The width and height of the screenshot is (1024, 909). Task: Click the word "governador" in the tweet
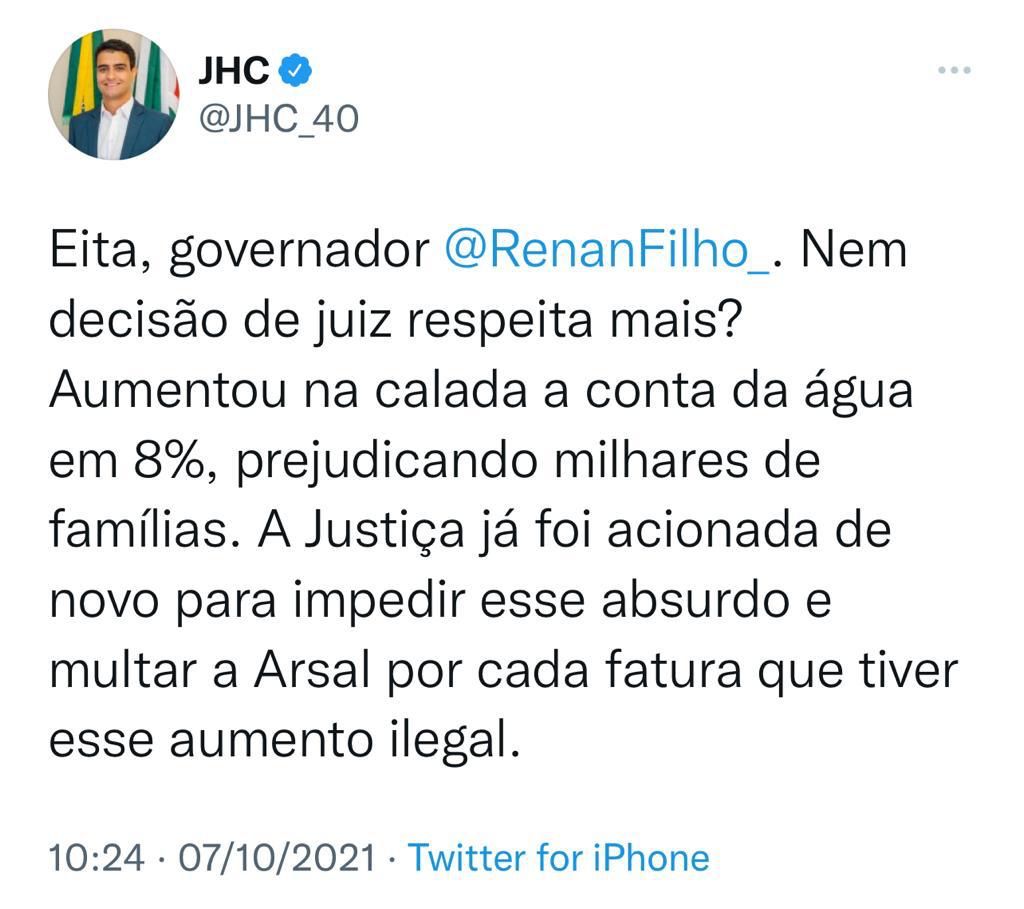click(x=297, y=250)
